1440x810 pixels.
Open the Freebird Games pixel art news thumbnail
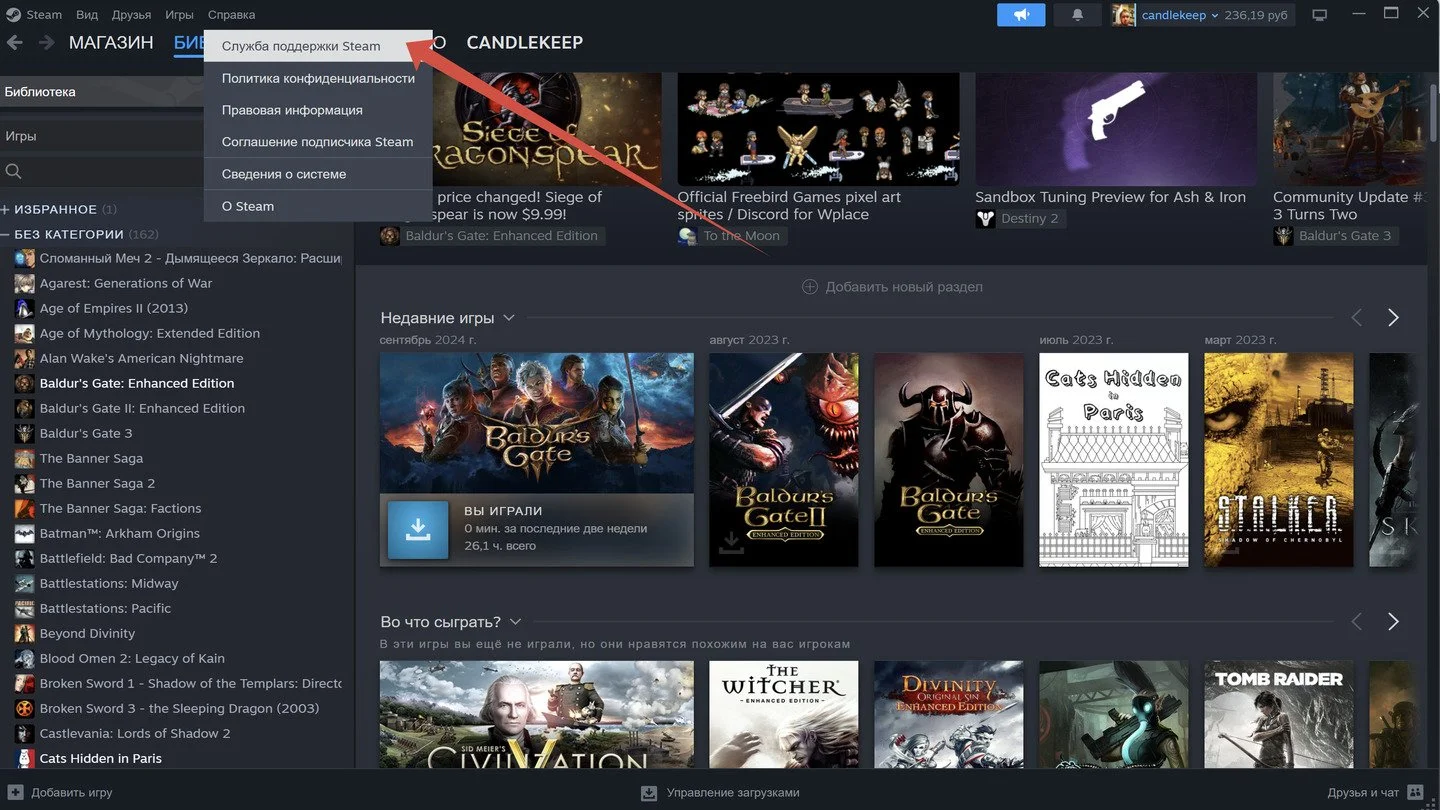click(818, 129)
